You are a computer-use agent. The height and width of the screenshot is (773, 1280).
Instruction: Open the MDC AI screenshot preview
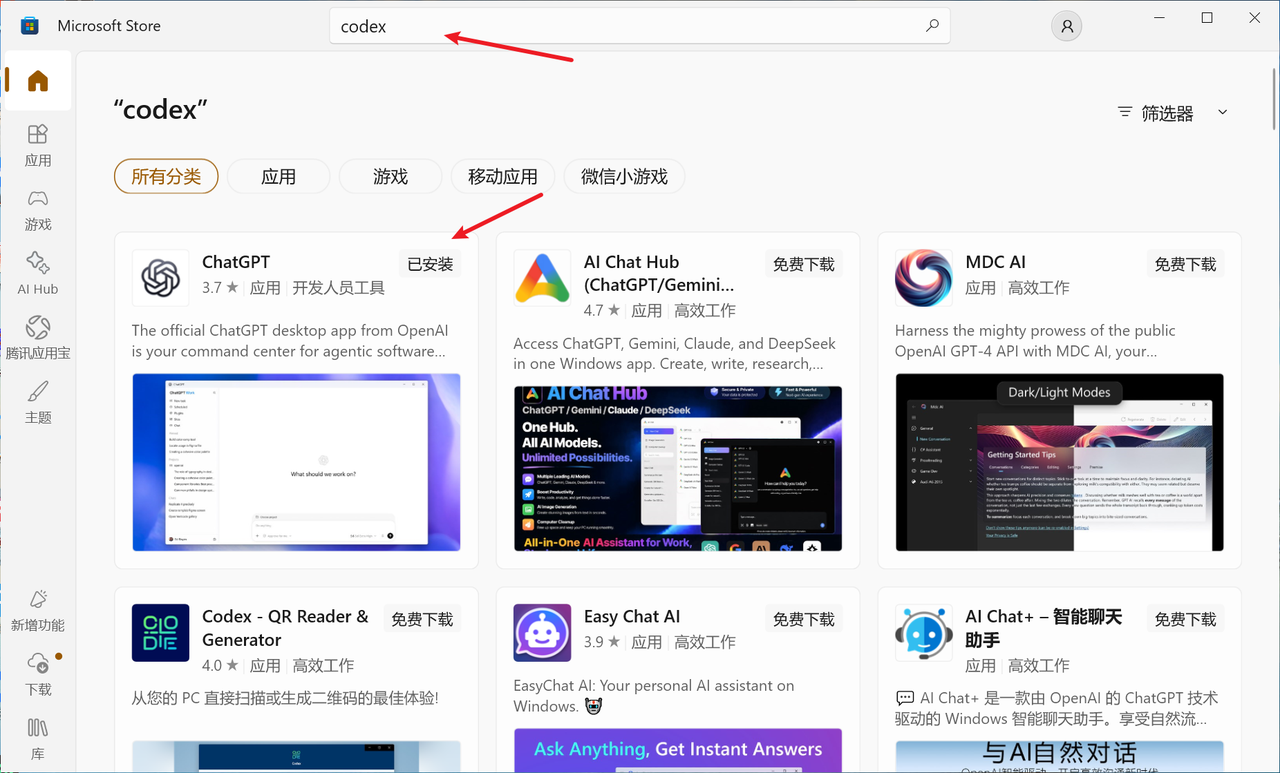[x=1060, y=462]
